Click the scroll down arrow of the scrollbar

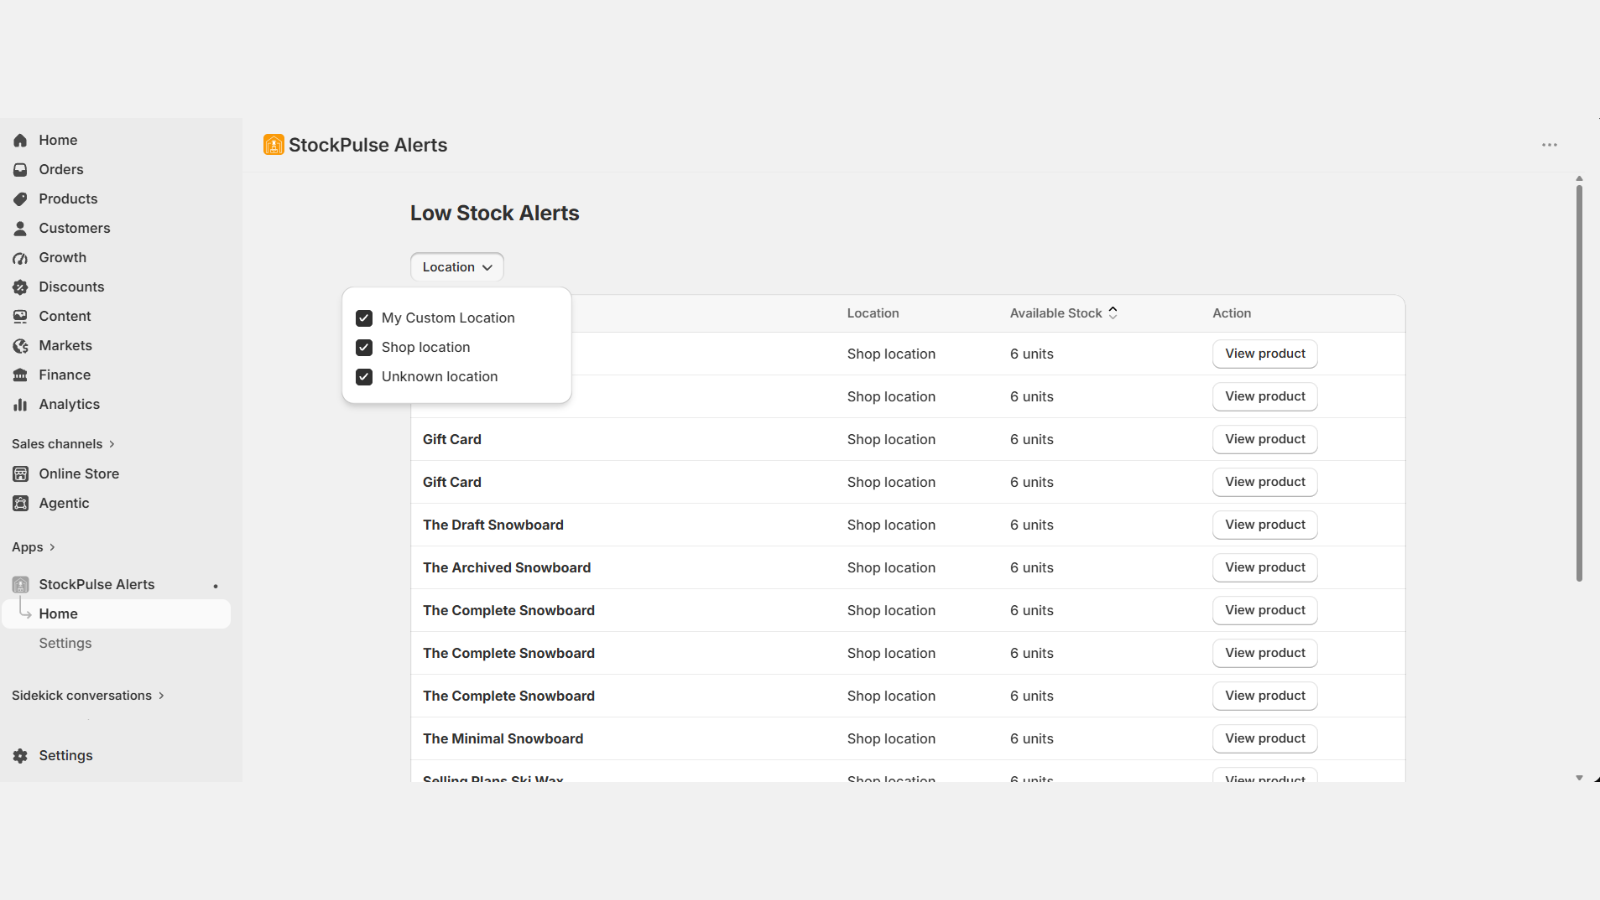1579,777
